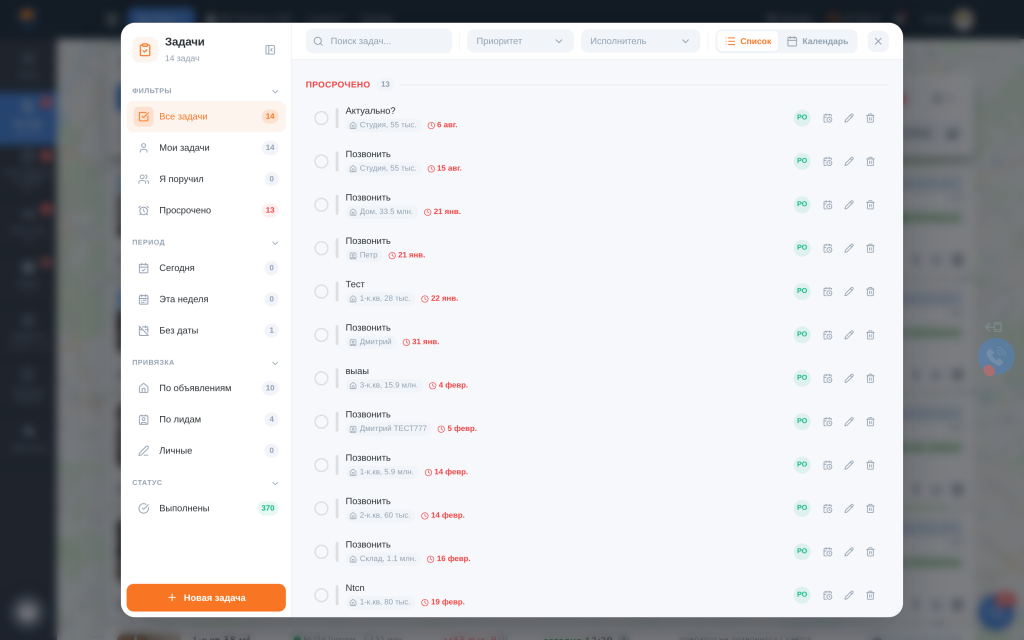Delete the 'Дом, 33.5 млн.' task
The image size is (1024, 640).
coord(871,205)
